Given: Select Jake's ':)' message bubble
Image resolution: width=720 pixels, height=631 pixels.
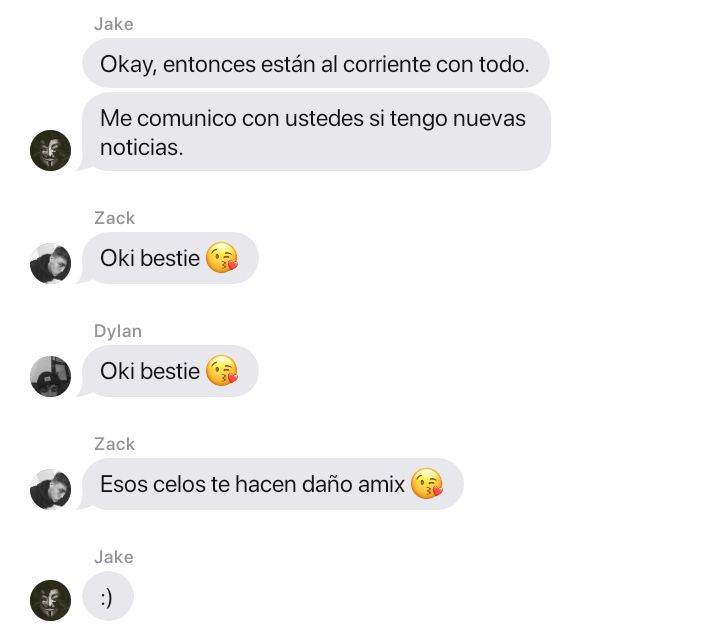Looking at the screenshot, I should click(108, 596).
